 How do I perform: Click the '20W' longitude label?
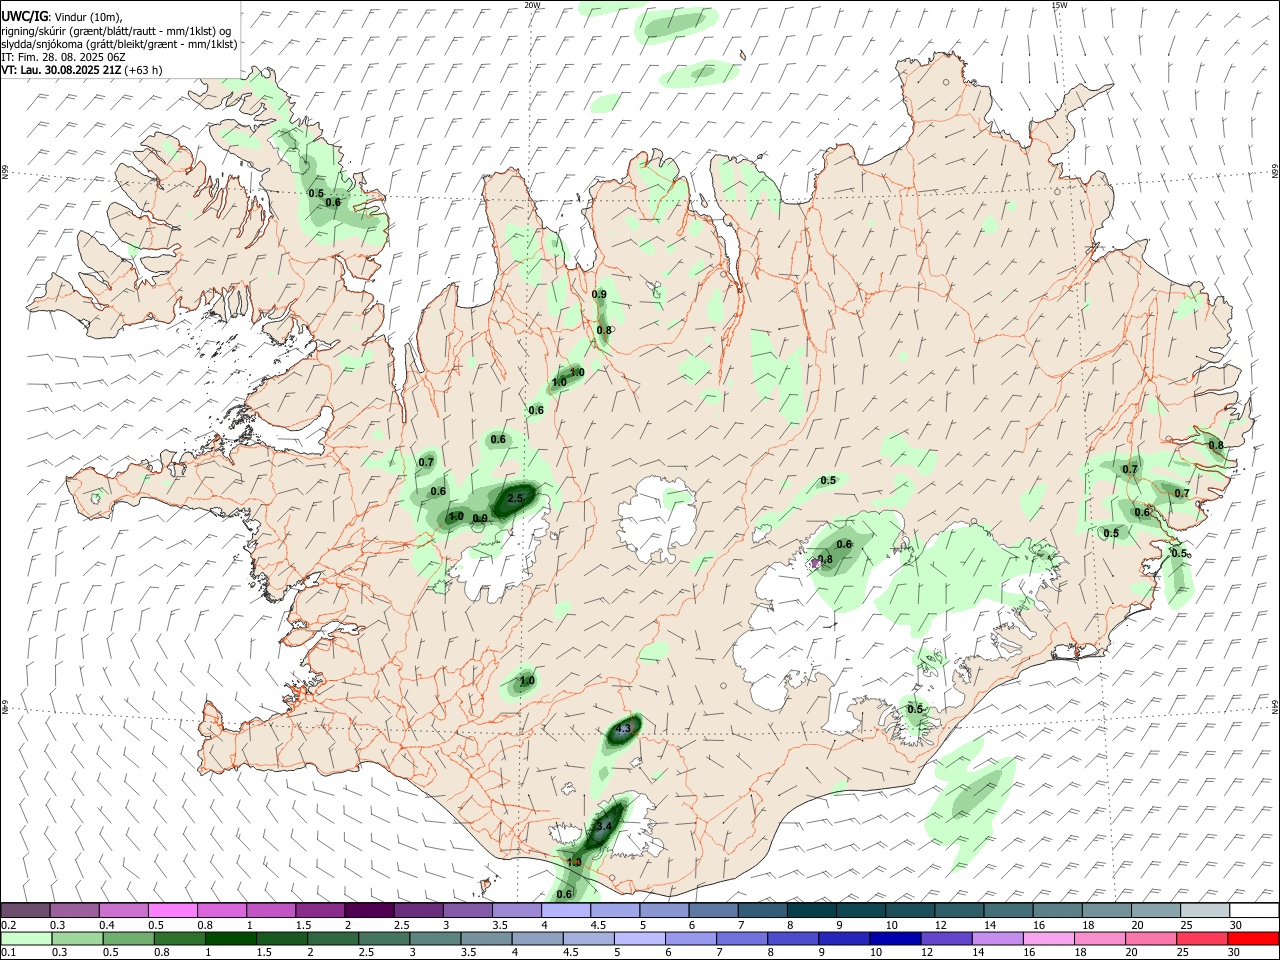click(x=532, y=5)
